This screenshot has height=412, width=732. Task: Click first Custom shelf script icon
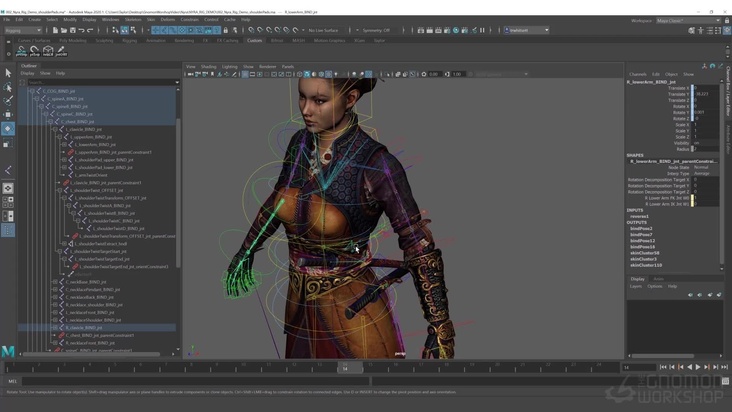pos(21,51)
